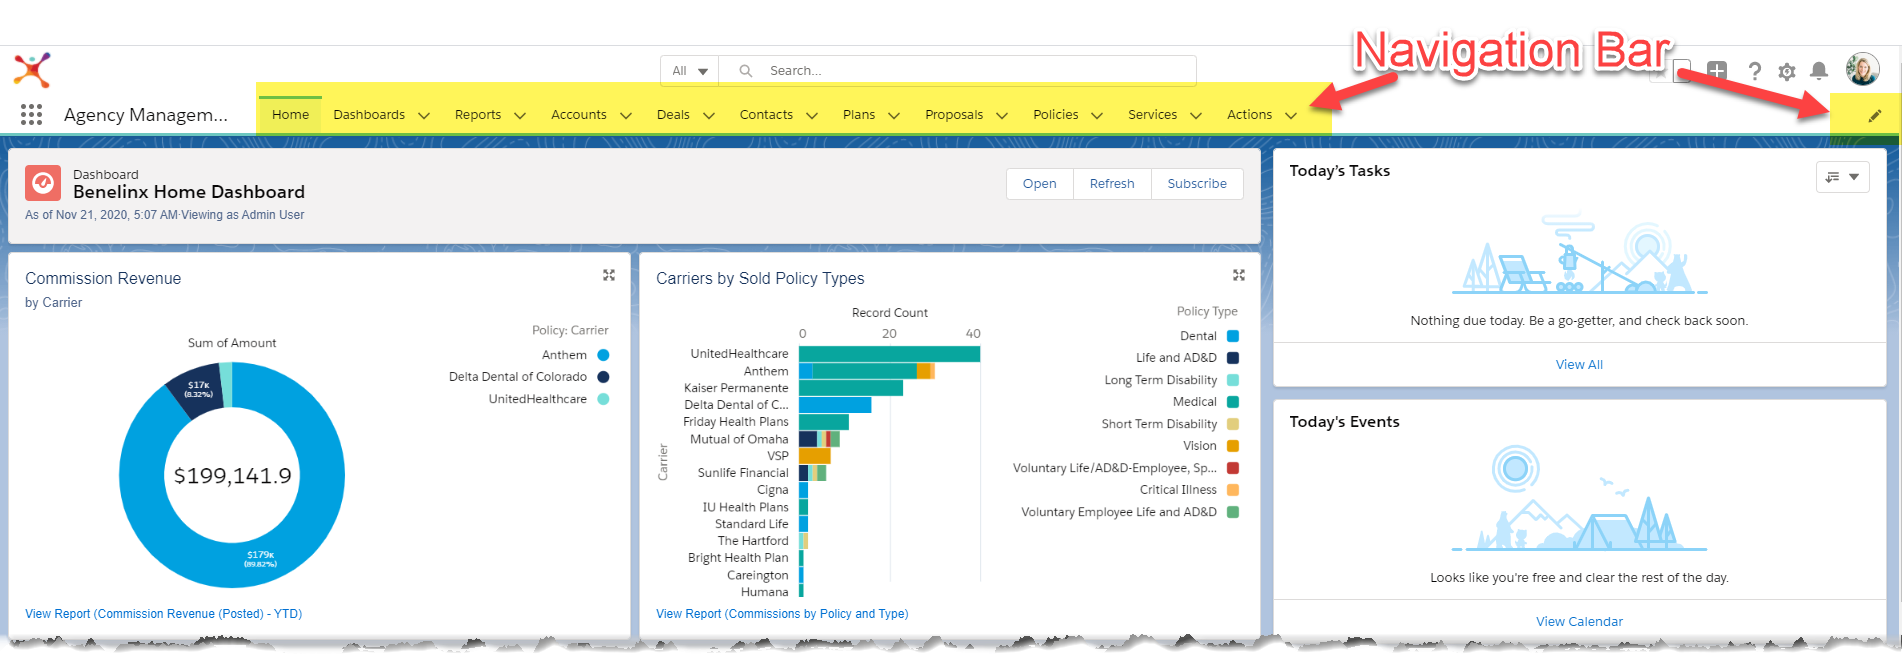Screen dimensions: 1902x664
Task: Expand the Deals tab chevron
Action: (x=709, y=115)
